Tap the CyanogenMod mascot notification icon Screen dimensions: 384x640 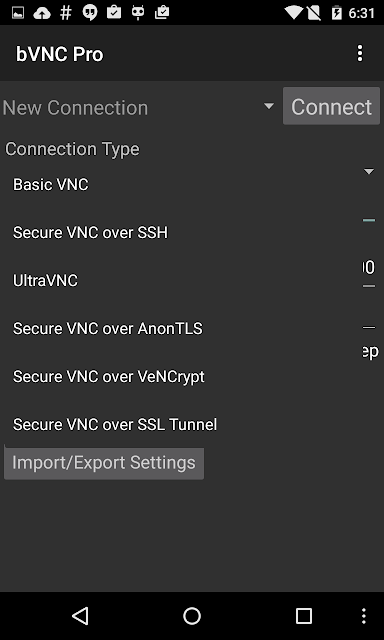[138, 13]
